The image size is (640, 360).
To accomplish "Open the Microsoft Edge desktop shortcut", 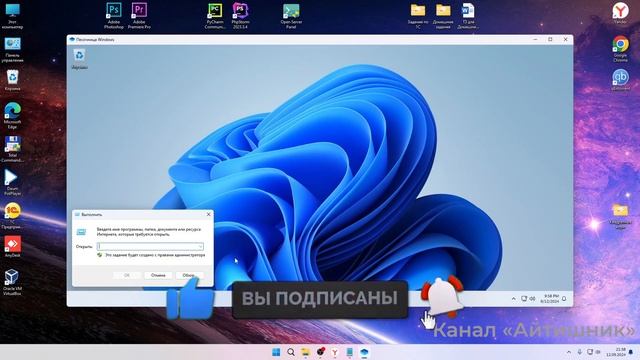I will pos(12,116).
